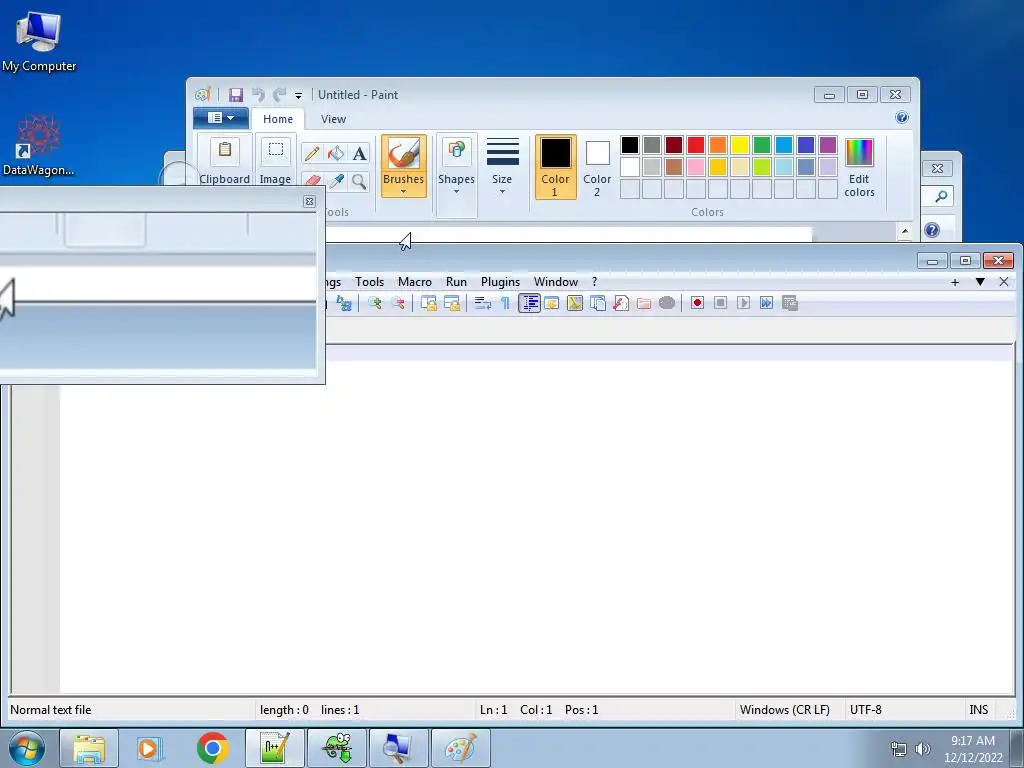Select the Text tool in Paint
This screenshot has width=1024, height=768.
point(359,153)
